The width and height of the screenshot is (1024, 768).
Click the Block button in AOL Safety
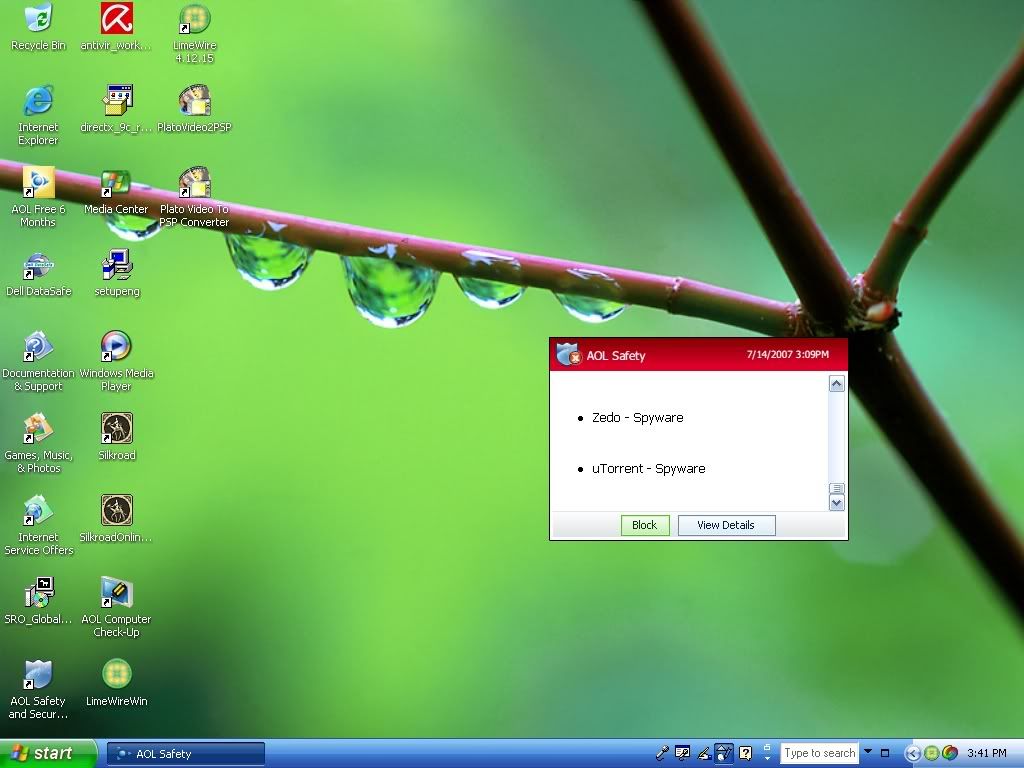[645, 525]
